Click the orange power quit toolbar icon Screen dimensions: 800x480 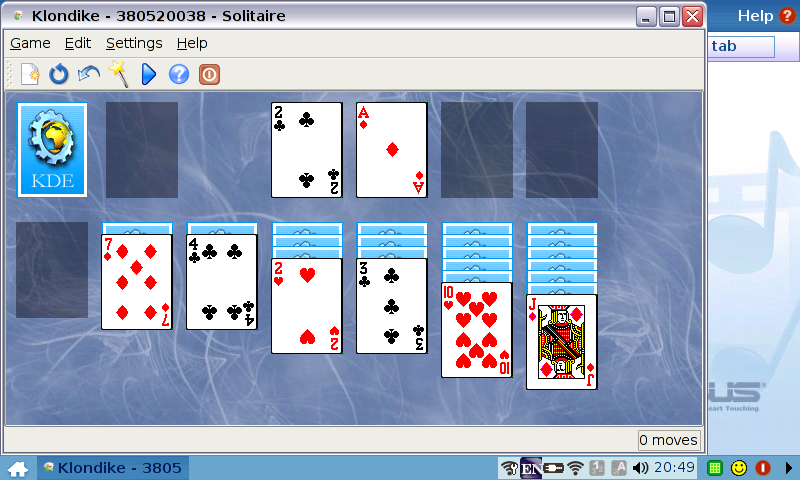209,74
